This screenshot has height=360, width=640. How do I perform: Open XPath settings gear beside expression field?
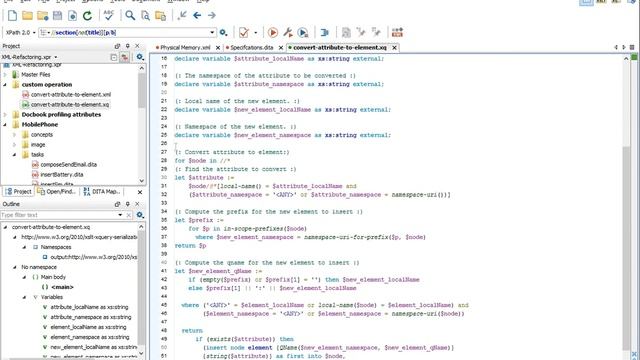click(x=223, y=32)
